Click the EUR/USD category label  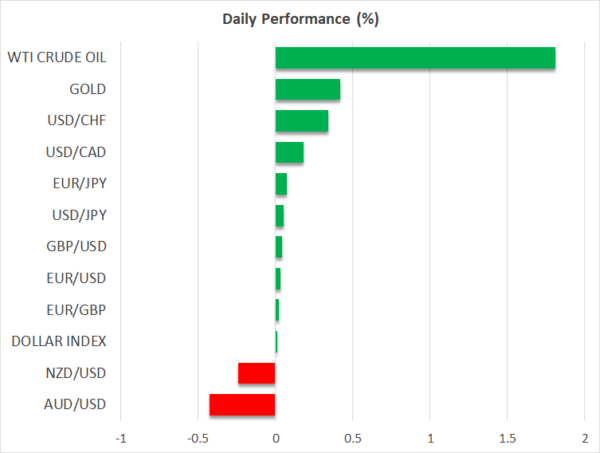click(79, 278)
